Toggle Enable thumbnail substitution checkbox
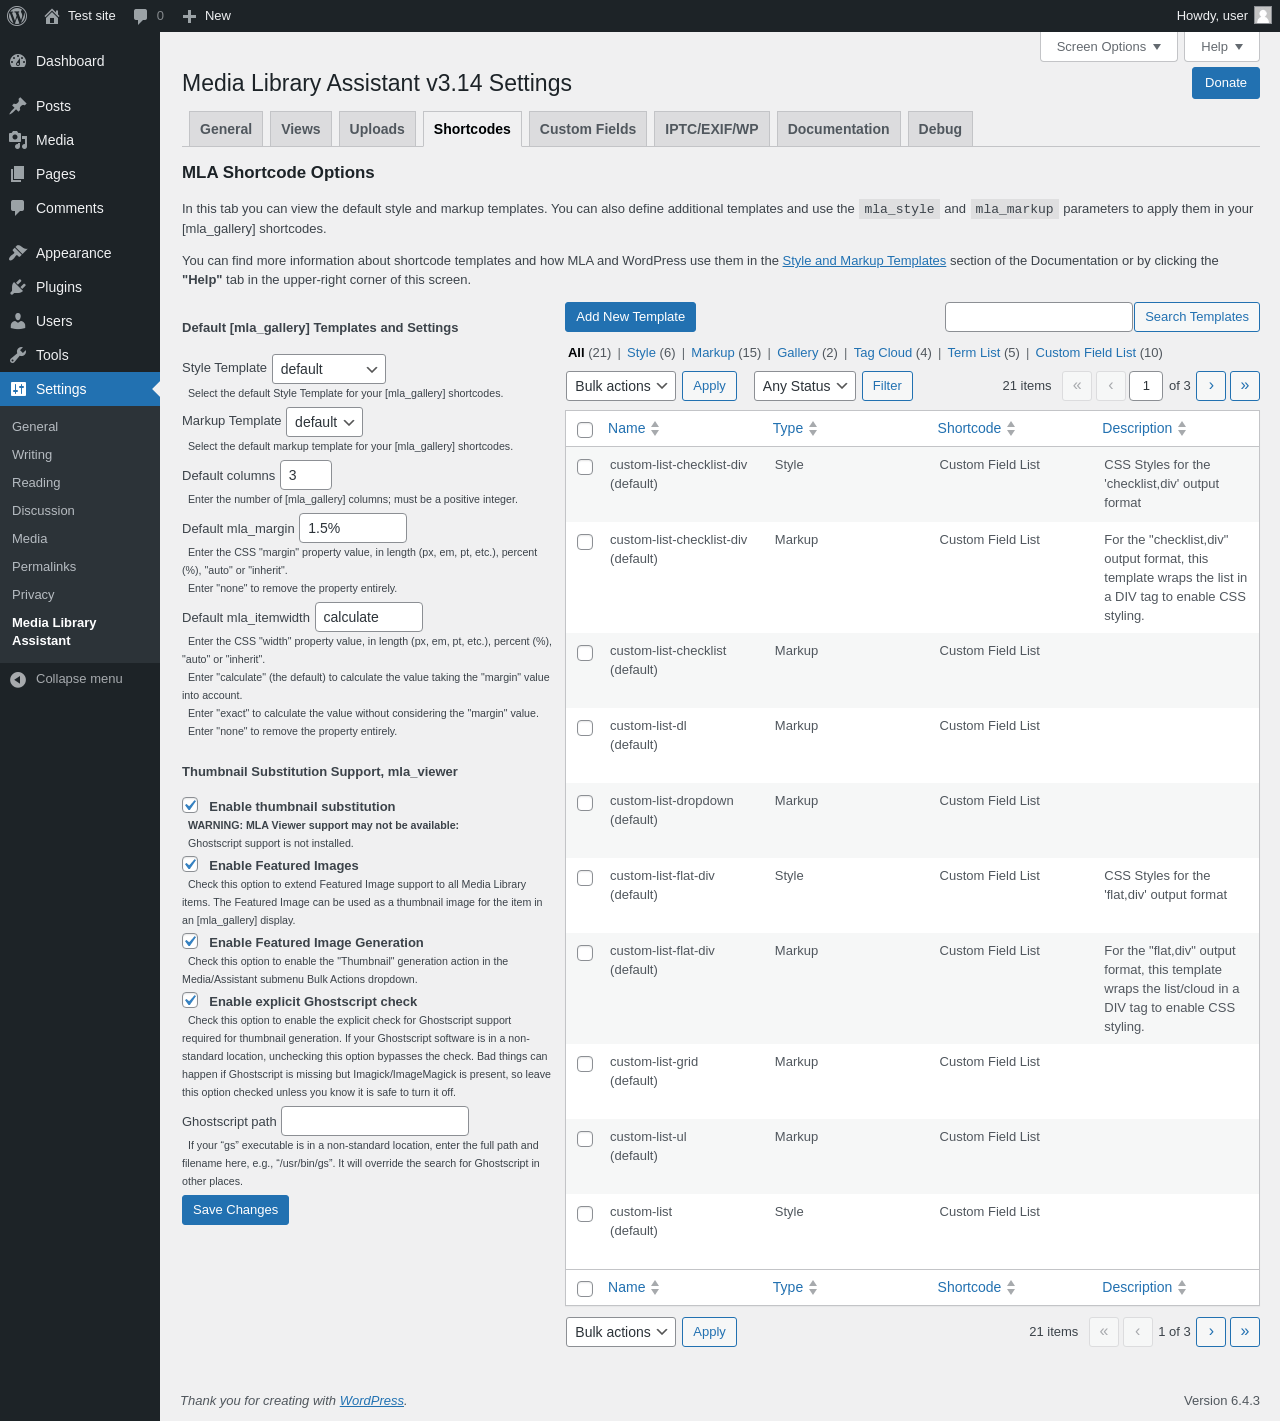 (x=190, y=805)
